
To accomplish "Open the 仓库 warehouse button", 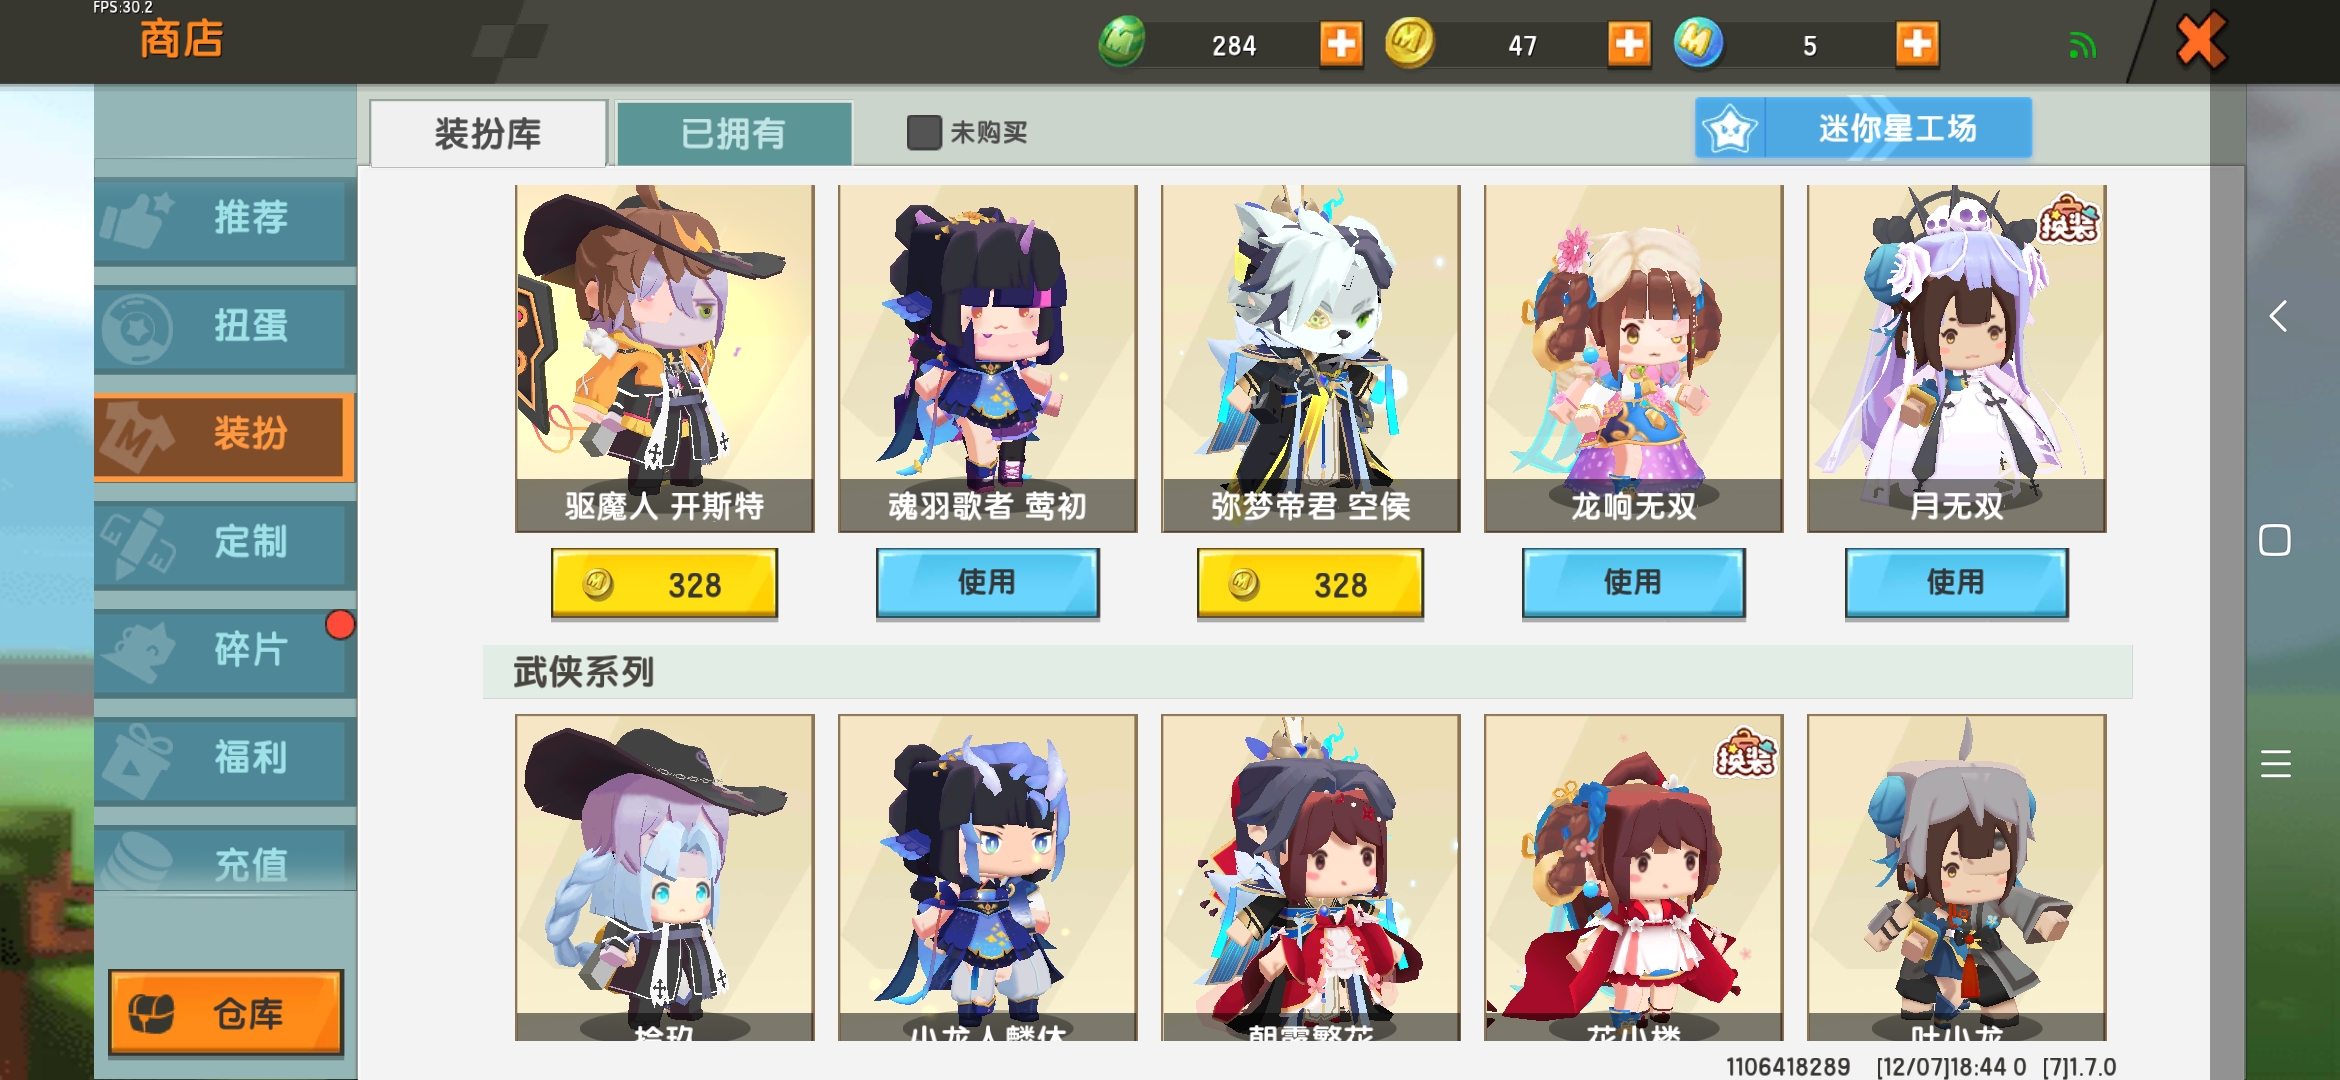I will pos(226,1013).
